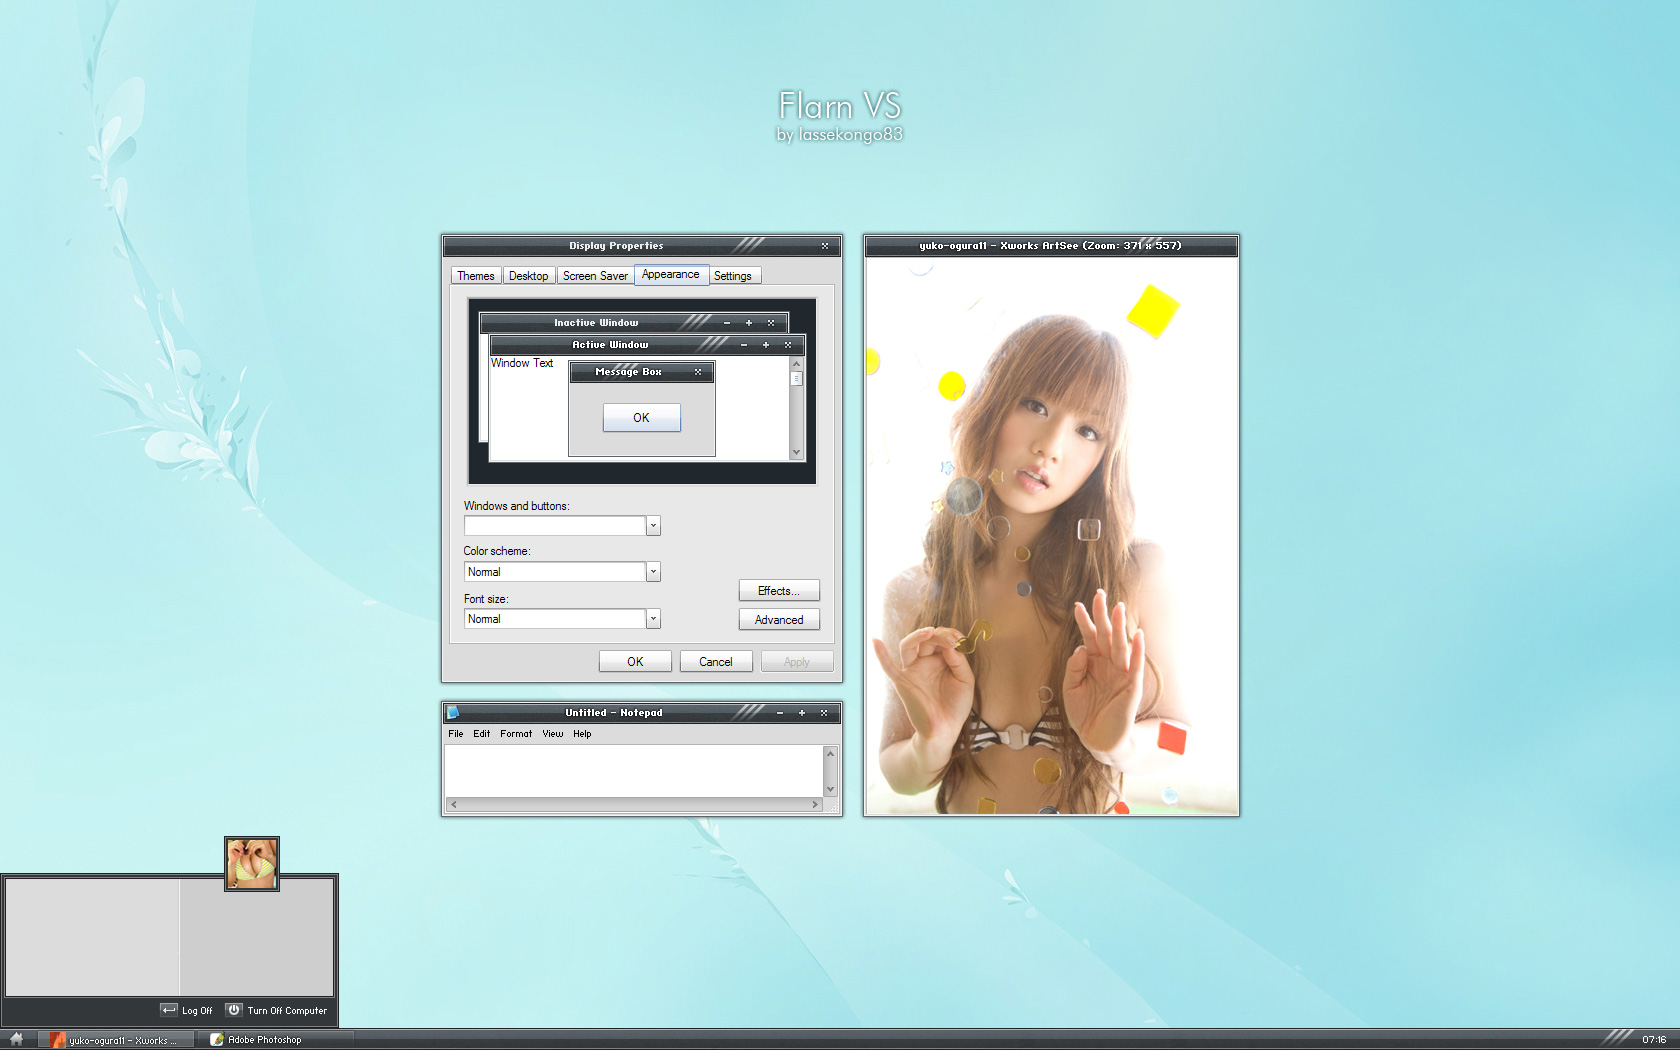Expand the Windows and buttons dropdown
The height and width of the screenshot is (1050, 1680).
(x=653, y=526)
